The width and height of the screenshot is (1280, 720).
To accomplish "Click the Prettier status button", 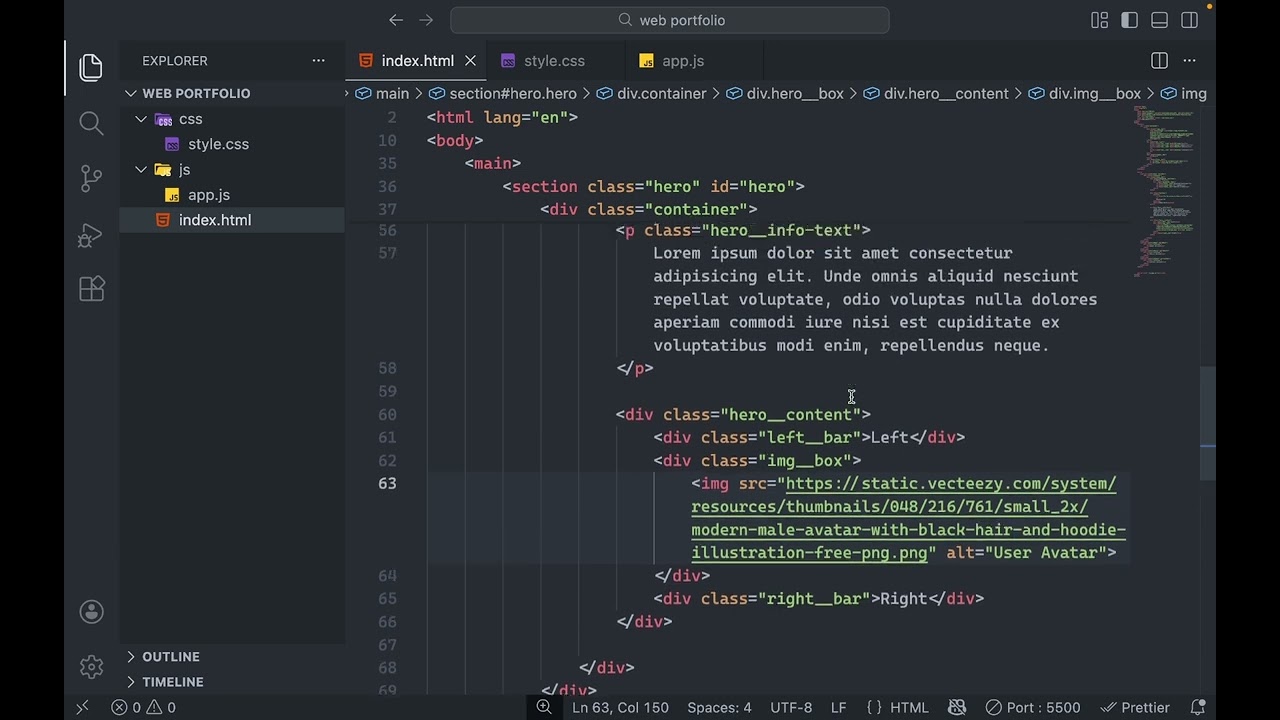I will click(x=1135, y=707).
